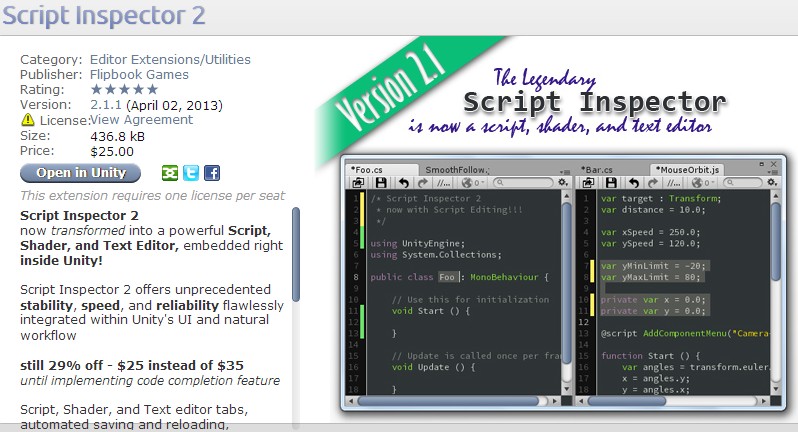This screenshot has width=798, height=432.
Task: Toggle comment button in Foo.cs toolbar
Action: 444,183
